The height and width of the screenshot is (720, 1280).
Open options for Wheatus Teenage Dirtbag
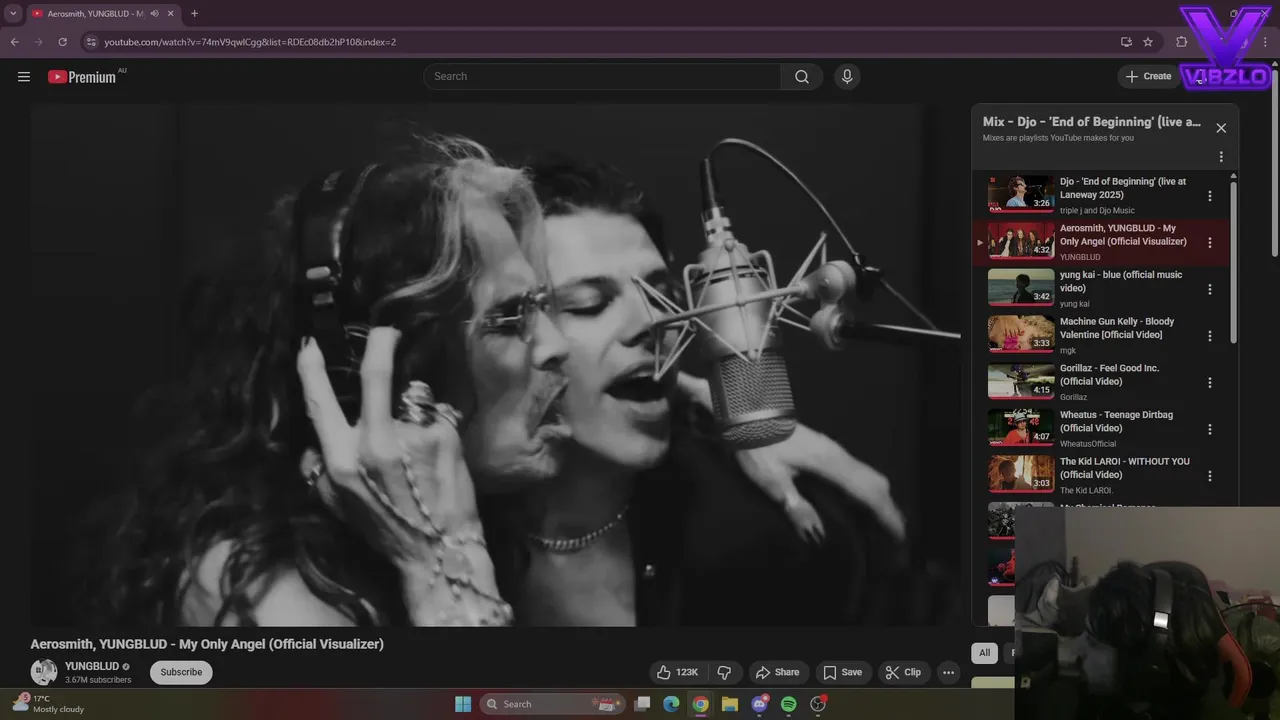(1210, 429)
